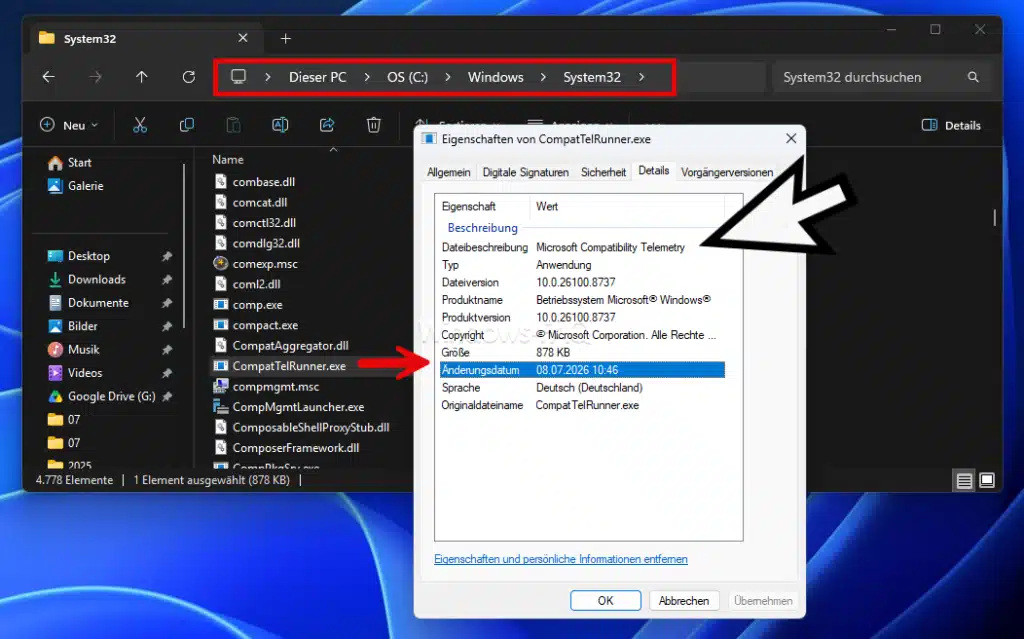Image resolution: width=1024 pixels, height=639 pixels.
Task: Expand chevron after OS (C:) in path
Action: point(447,77)
